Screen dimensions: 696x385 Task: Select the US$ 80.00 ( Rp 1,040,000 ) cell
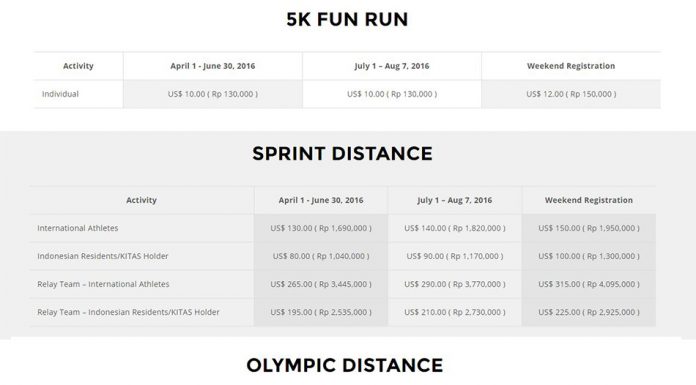[x=321, y=256]
